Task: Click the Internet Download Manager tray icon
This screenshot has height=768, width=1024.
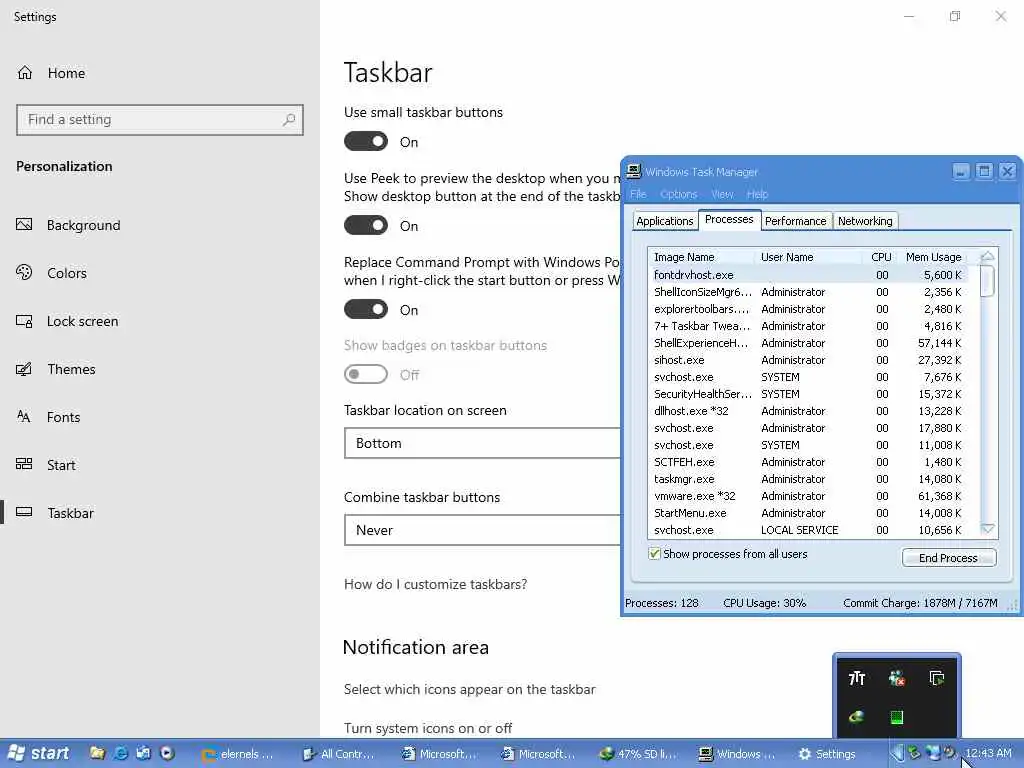Action: (x=857, y=717)
